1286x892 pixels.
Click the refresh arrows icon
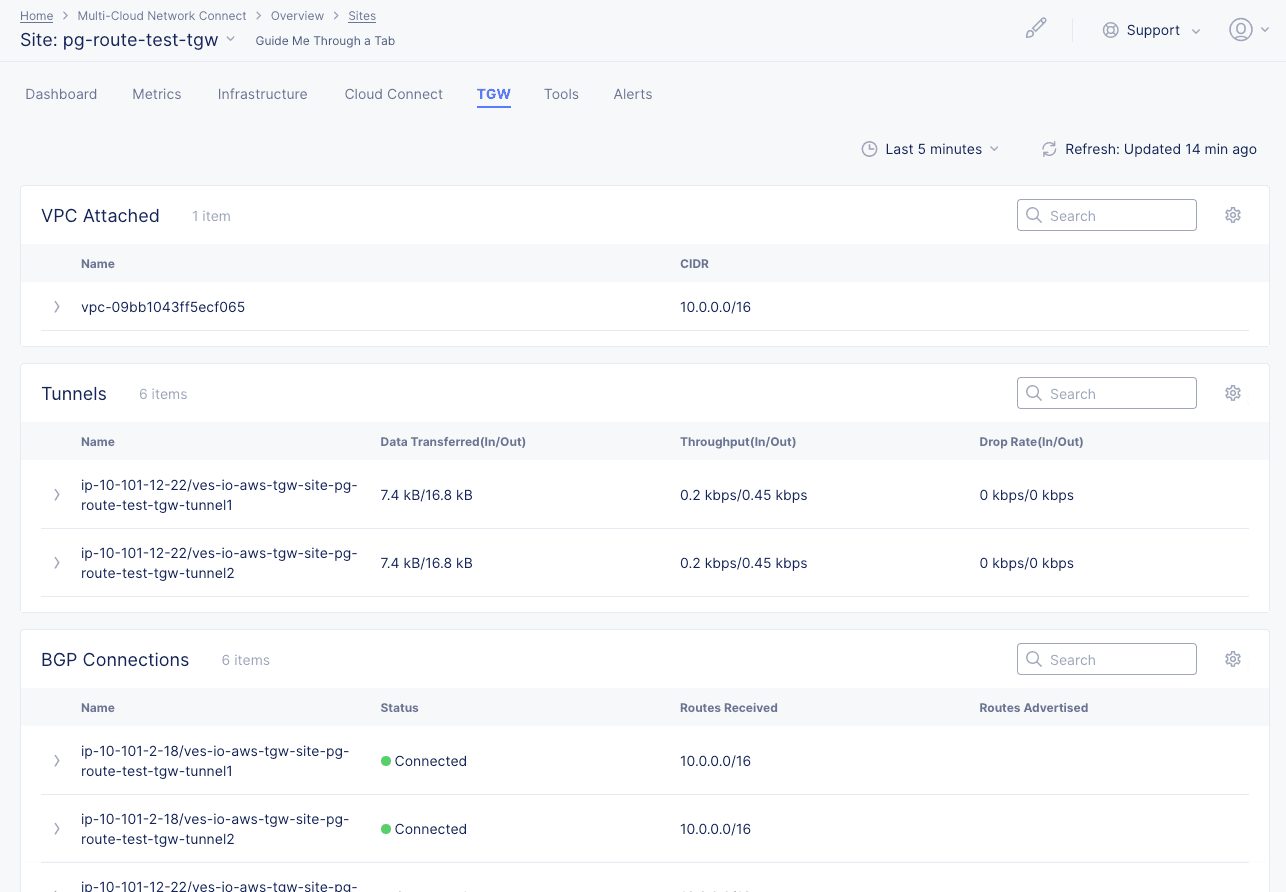coord(1049,149)
